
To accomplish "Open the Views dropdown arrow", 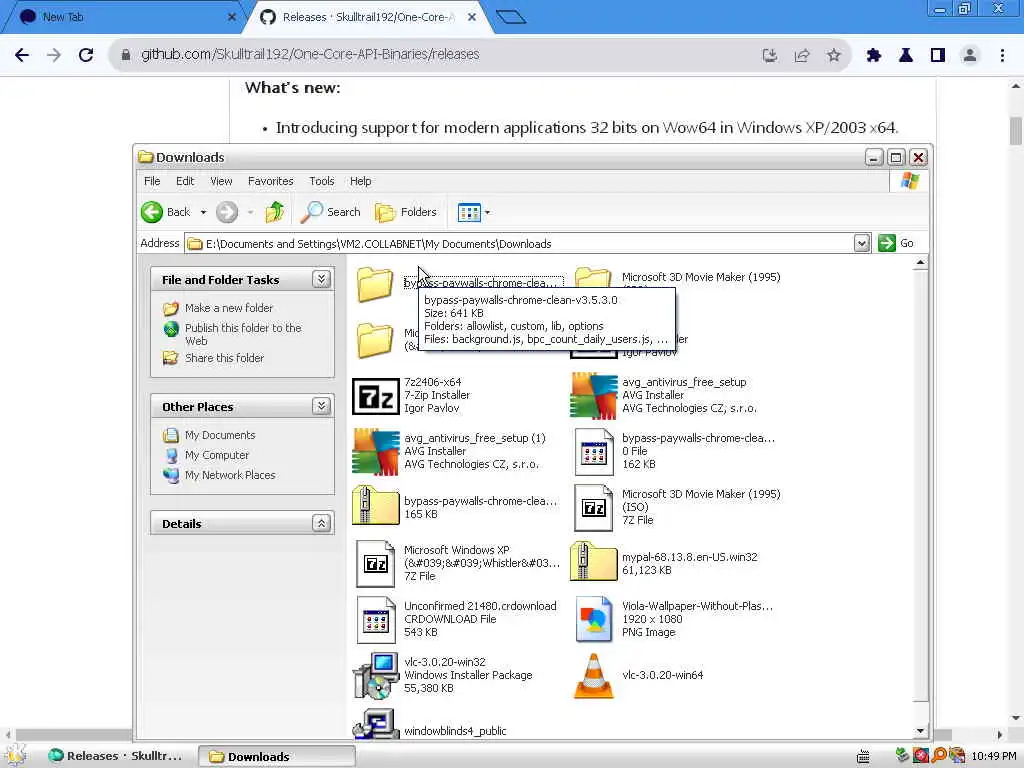I will tap(487, 212).
